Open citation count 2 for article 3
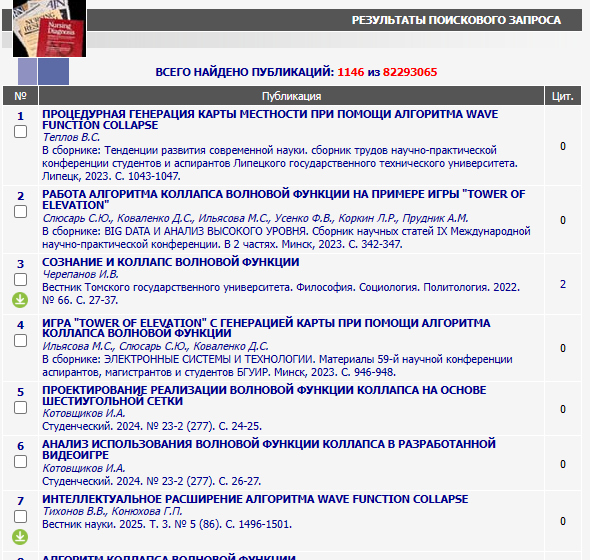590x560 pixels. click(563, 284)
